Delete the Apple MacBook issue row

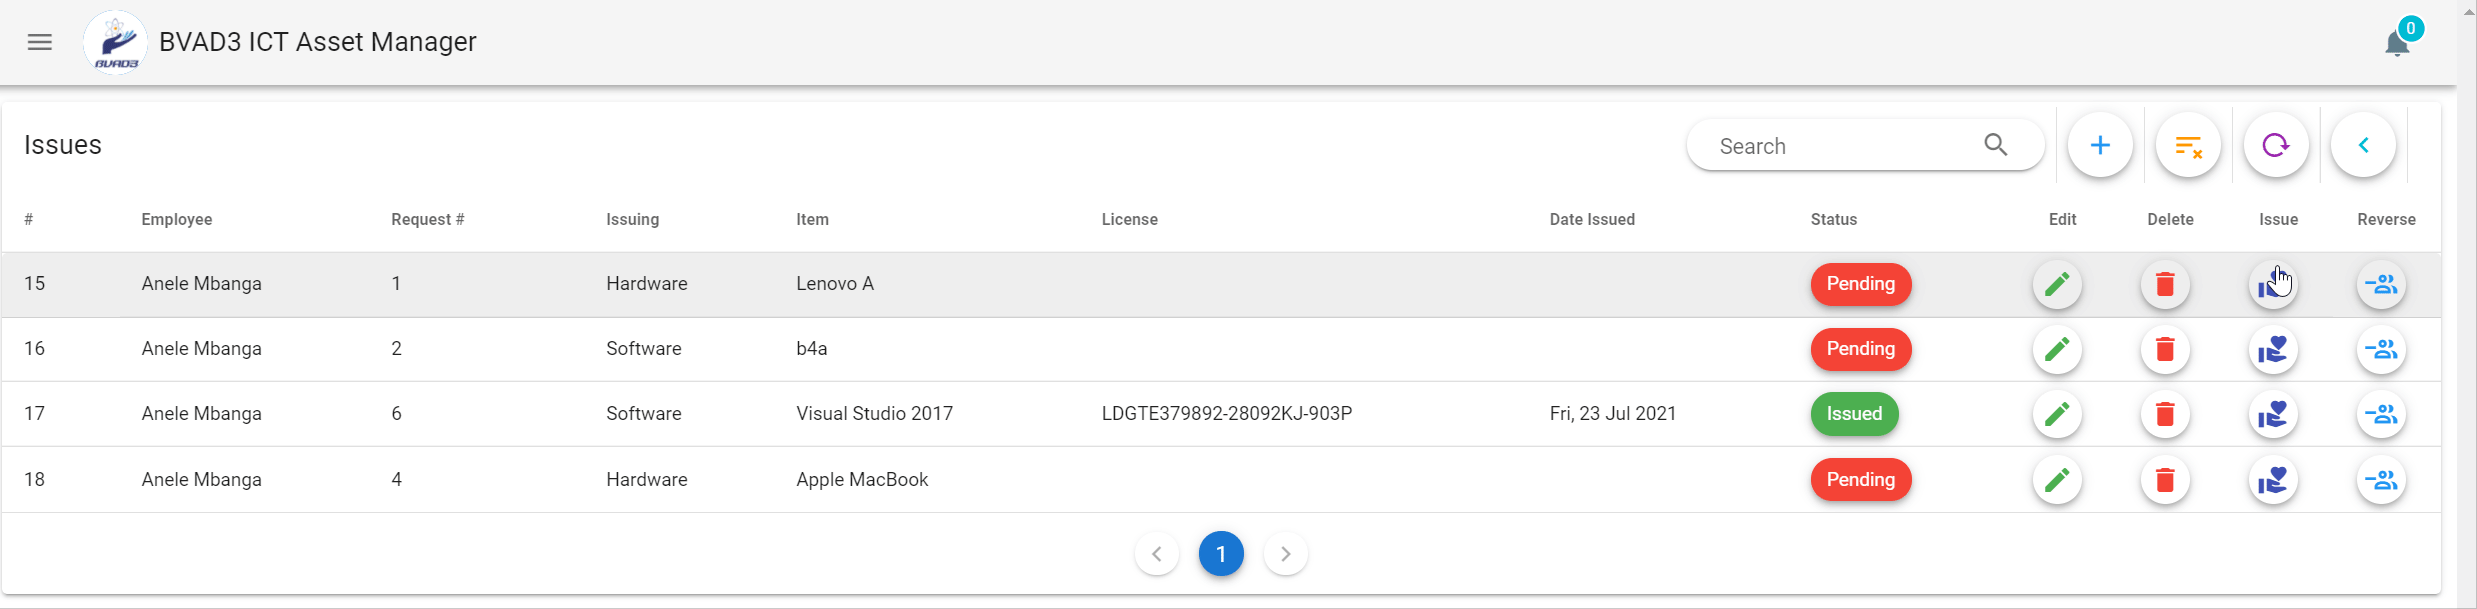click(x=2165, y=481)
